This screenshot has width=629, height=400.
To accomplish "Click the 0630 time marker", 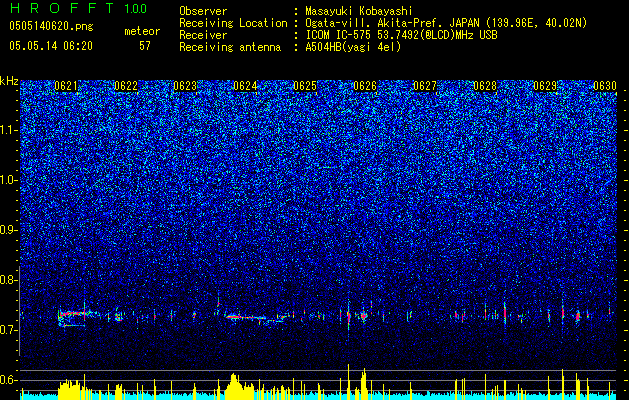I will (x=605, y=86).
